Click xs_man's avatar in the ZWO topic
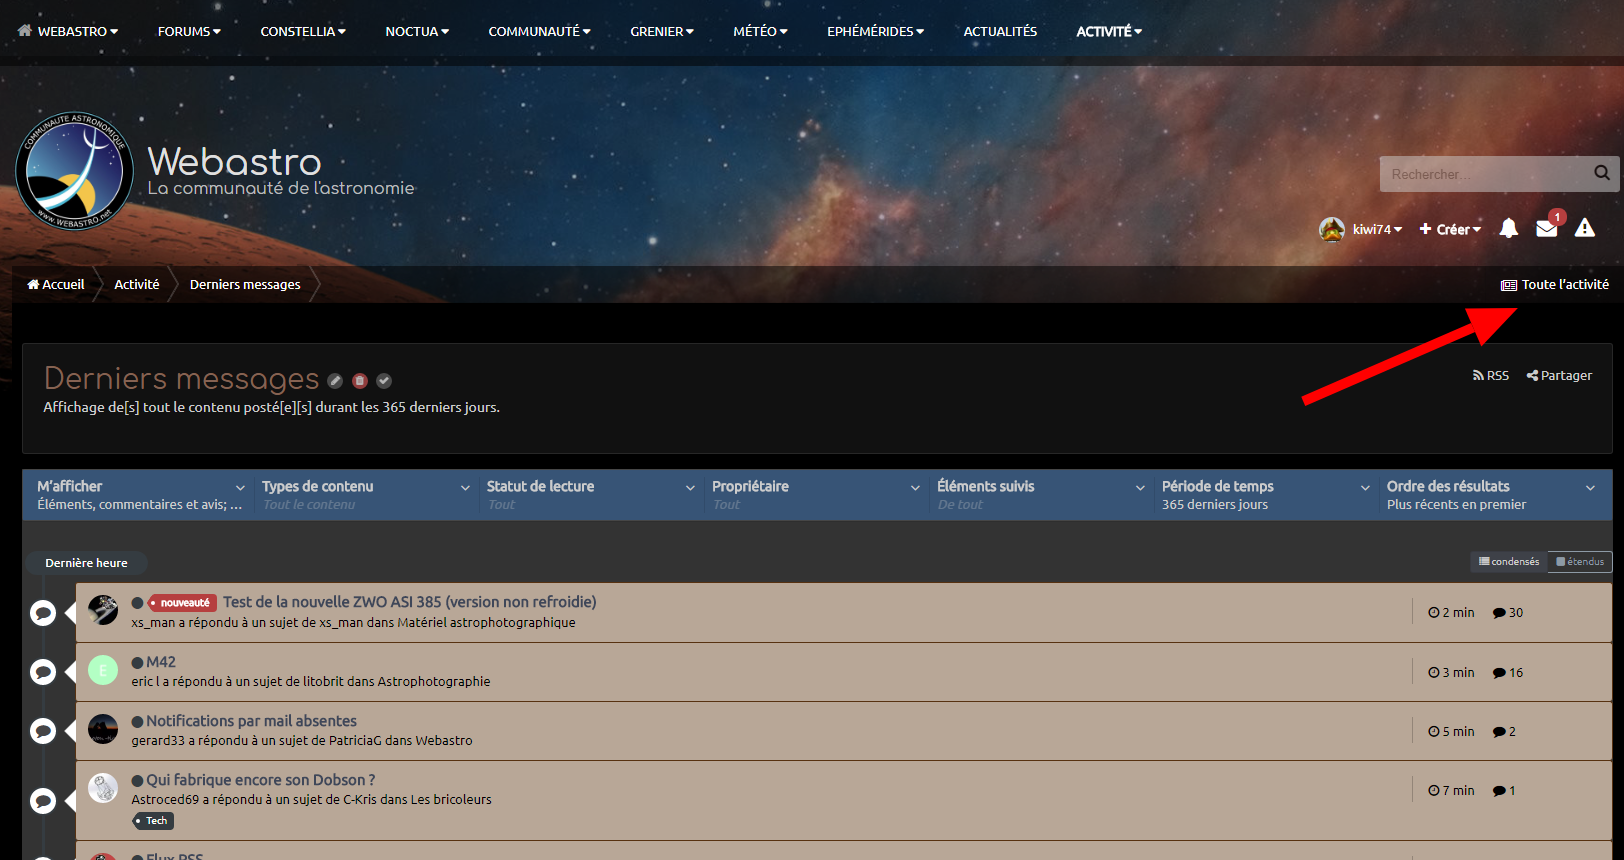This screenshot has height=860, width=1624. 103,610
